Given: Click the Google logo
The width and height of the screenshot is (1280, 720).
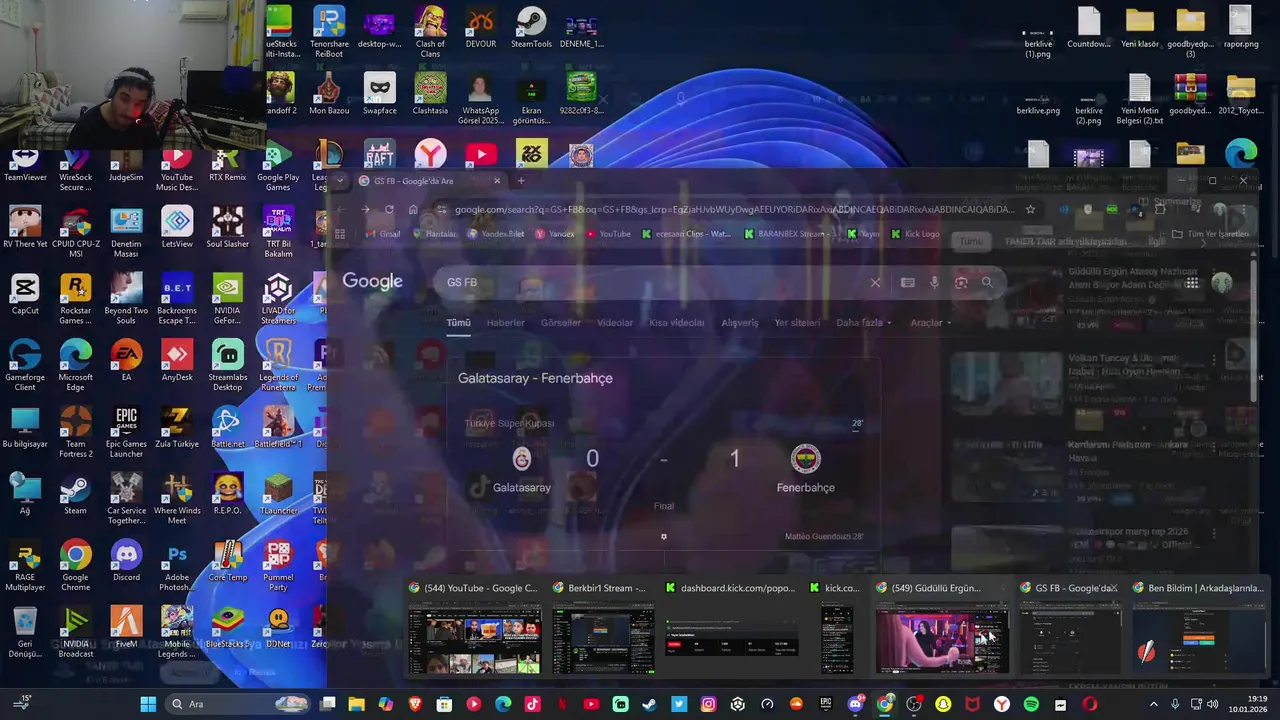Looking at the screenshot, I should coord(372,282).
